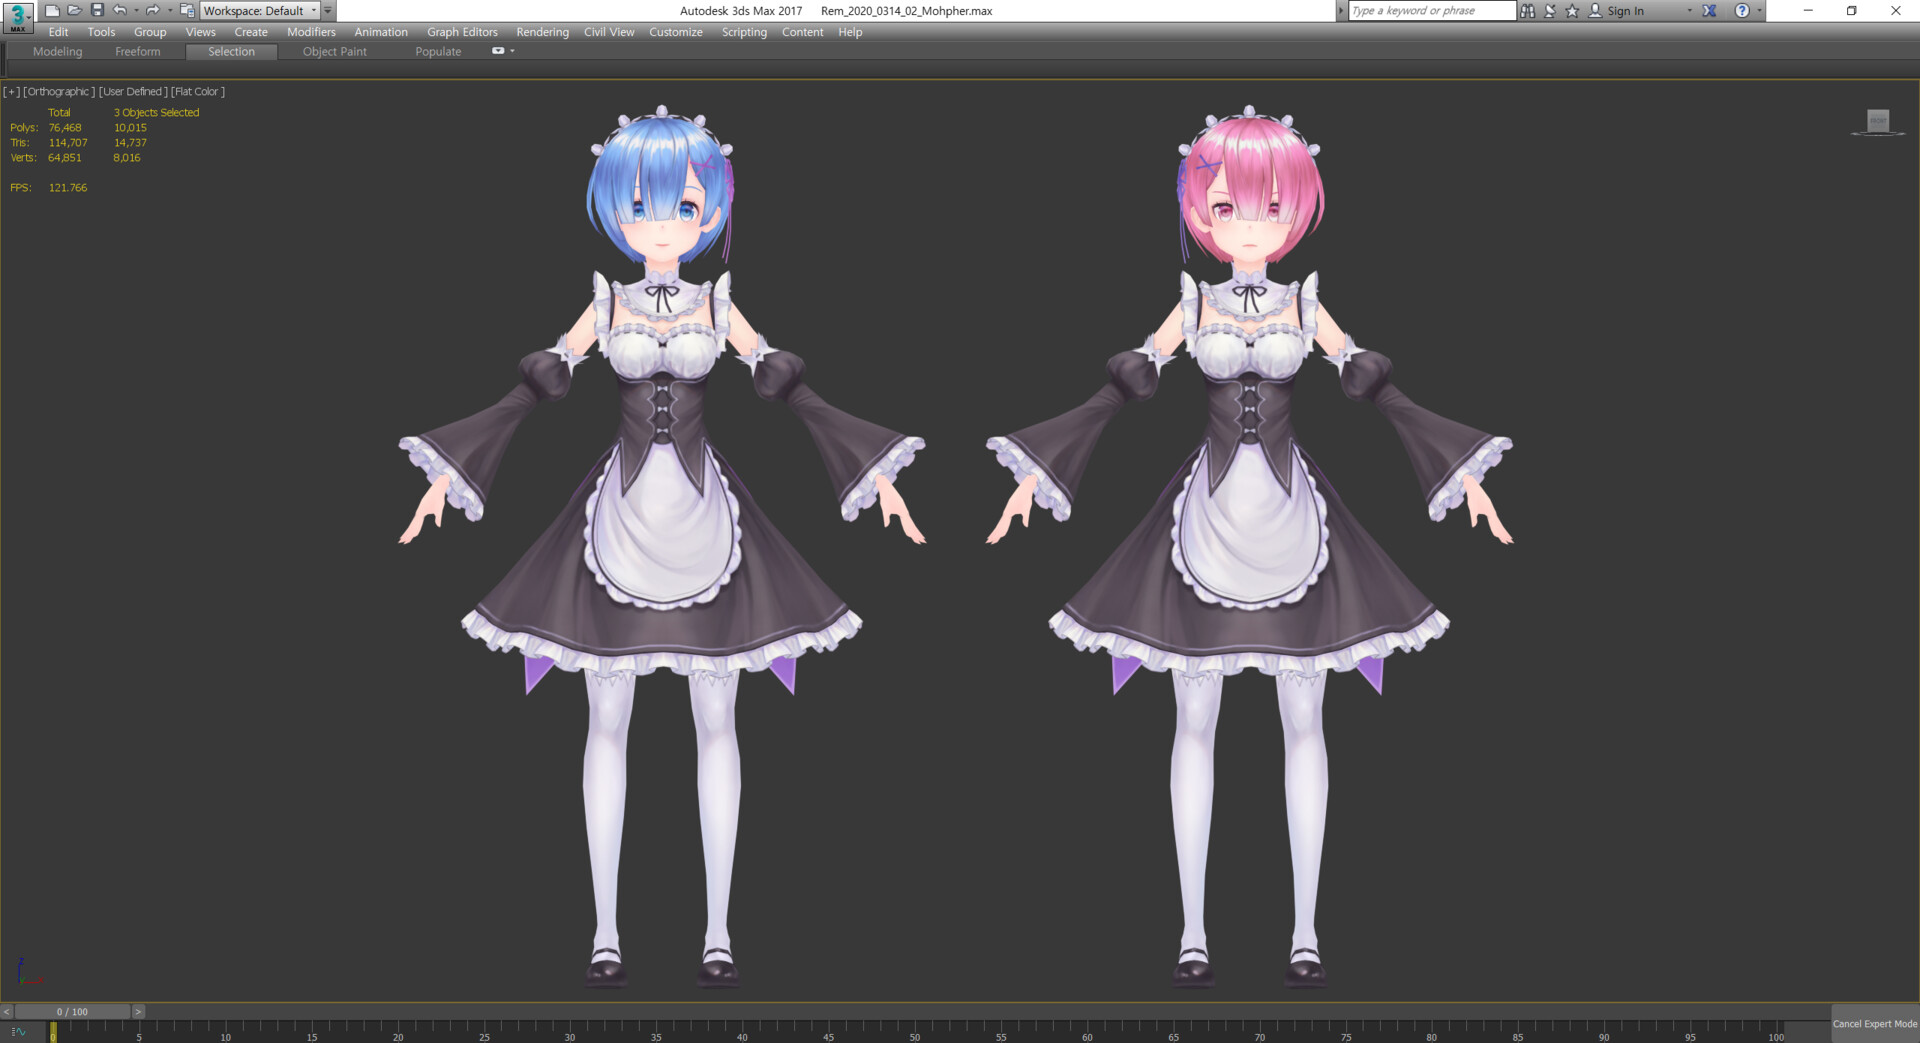The image size is (1920, 1043).
Task: Click the 0 / 100 time slider
Action: (72, 1012)
